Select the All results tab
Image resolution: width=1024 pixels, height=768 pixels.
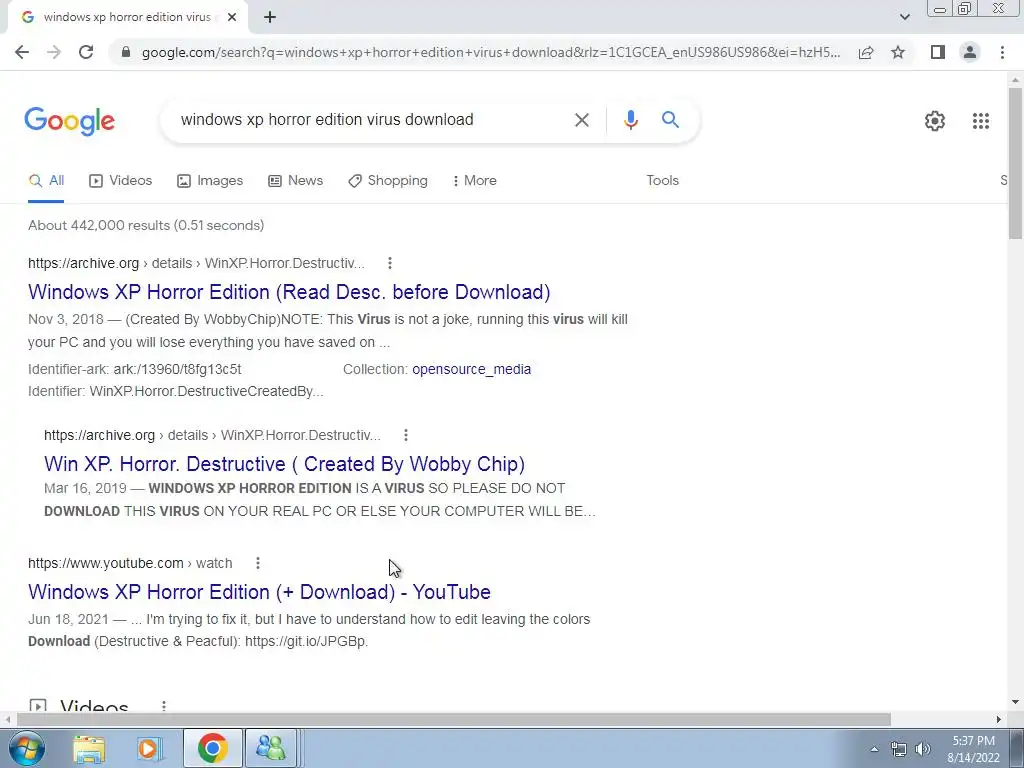click(46, 181)
